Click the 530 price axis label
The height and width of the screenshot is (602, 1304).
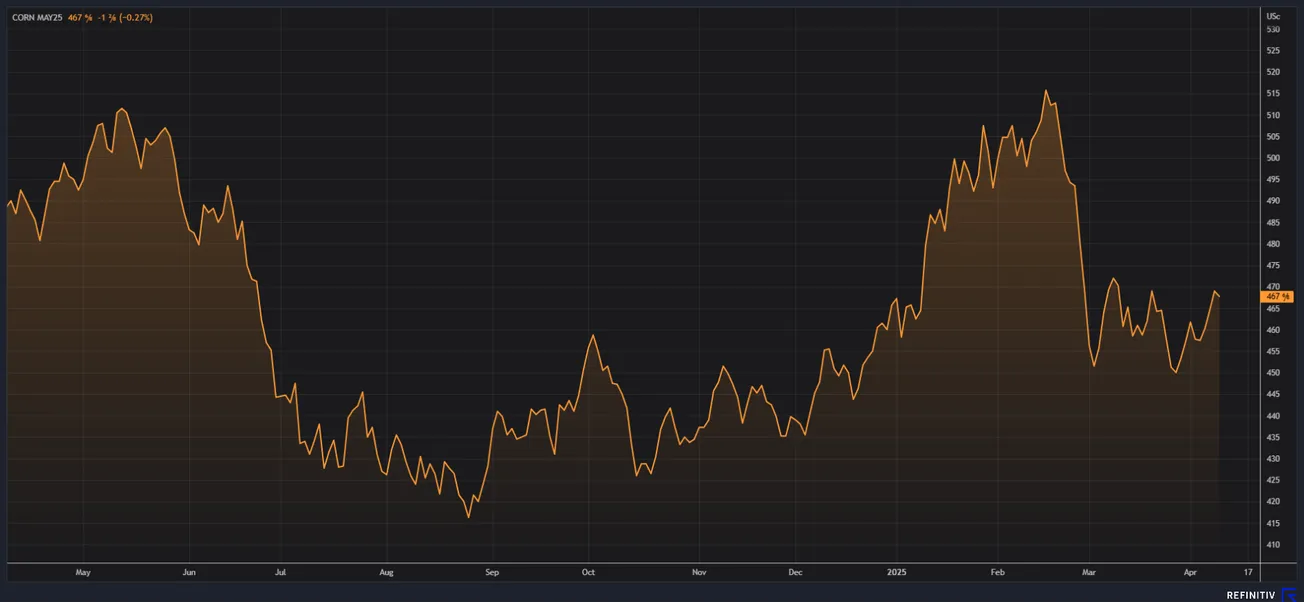pyautogui.click(x=1273, y=30)
